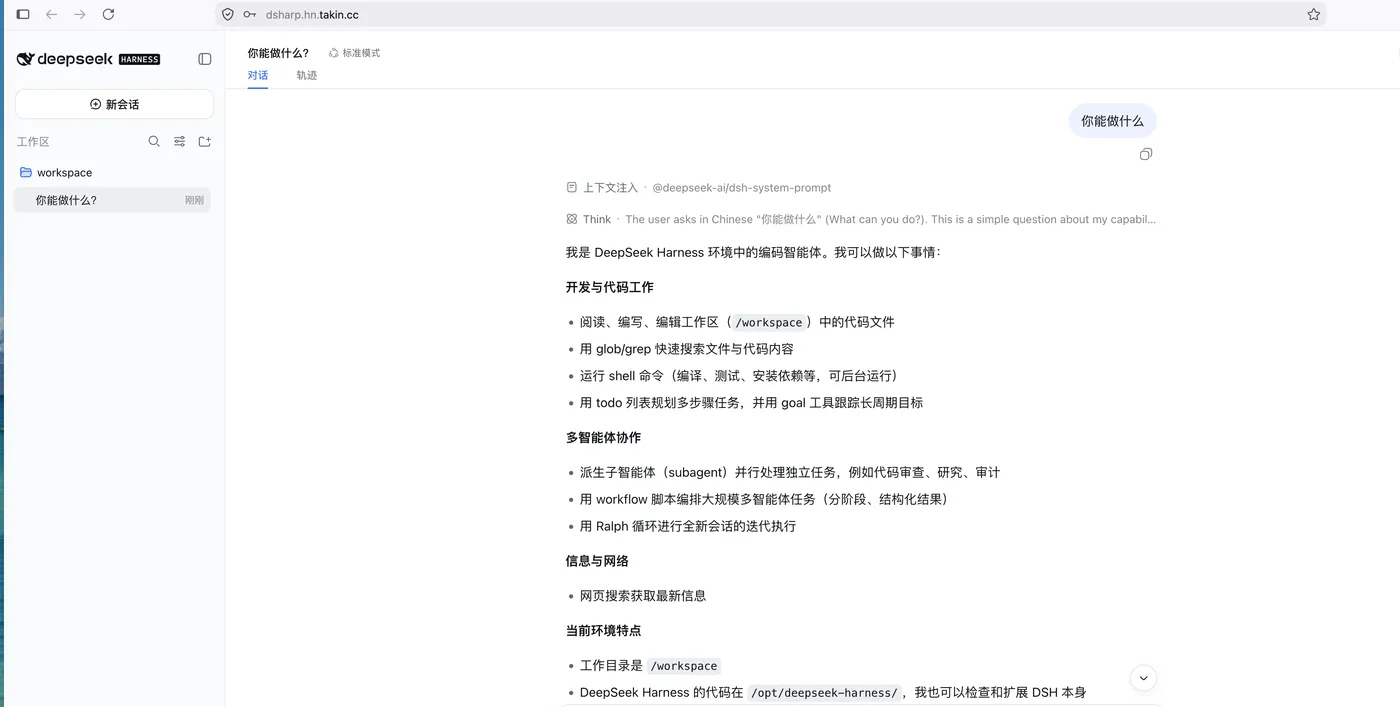The image size is (1400, 707).
Task: Open the 你能做什么? conversation in sidebar
Action: tap(112, 200)
